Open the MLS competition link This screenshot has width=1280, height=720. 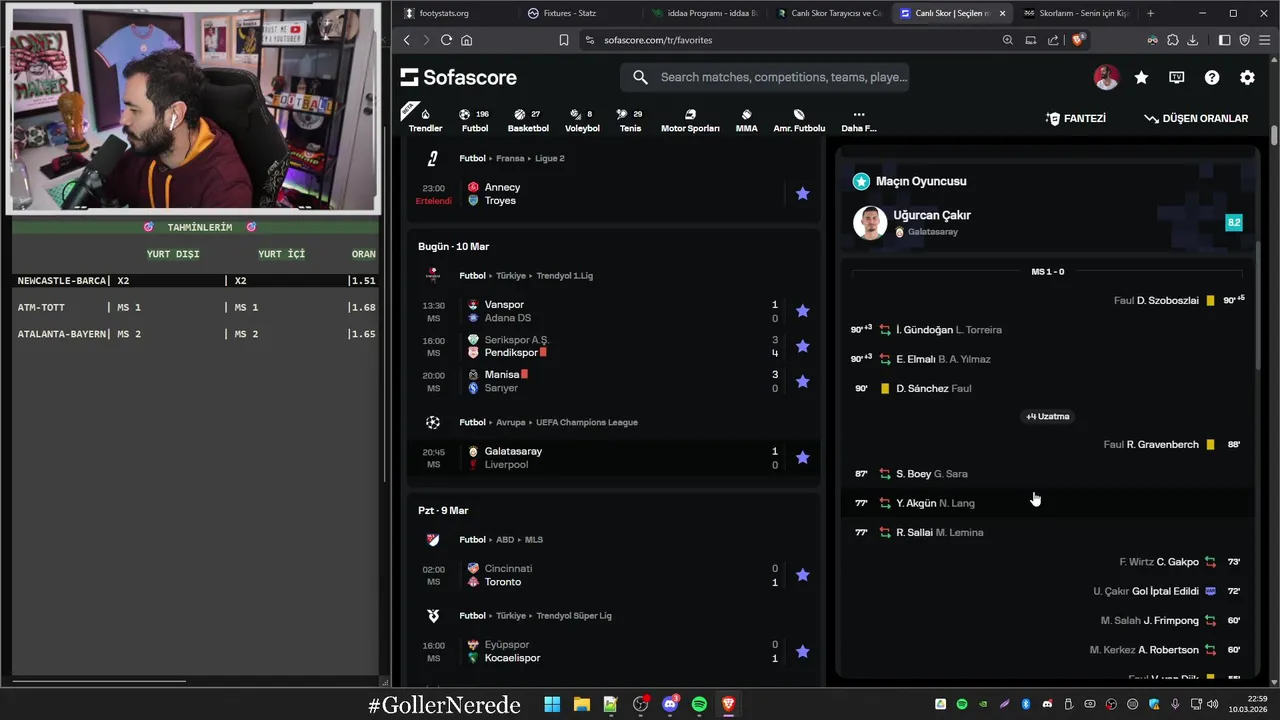pos(534,539)
